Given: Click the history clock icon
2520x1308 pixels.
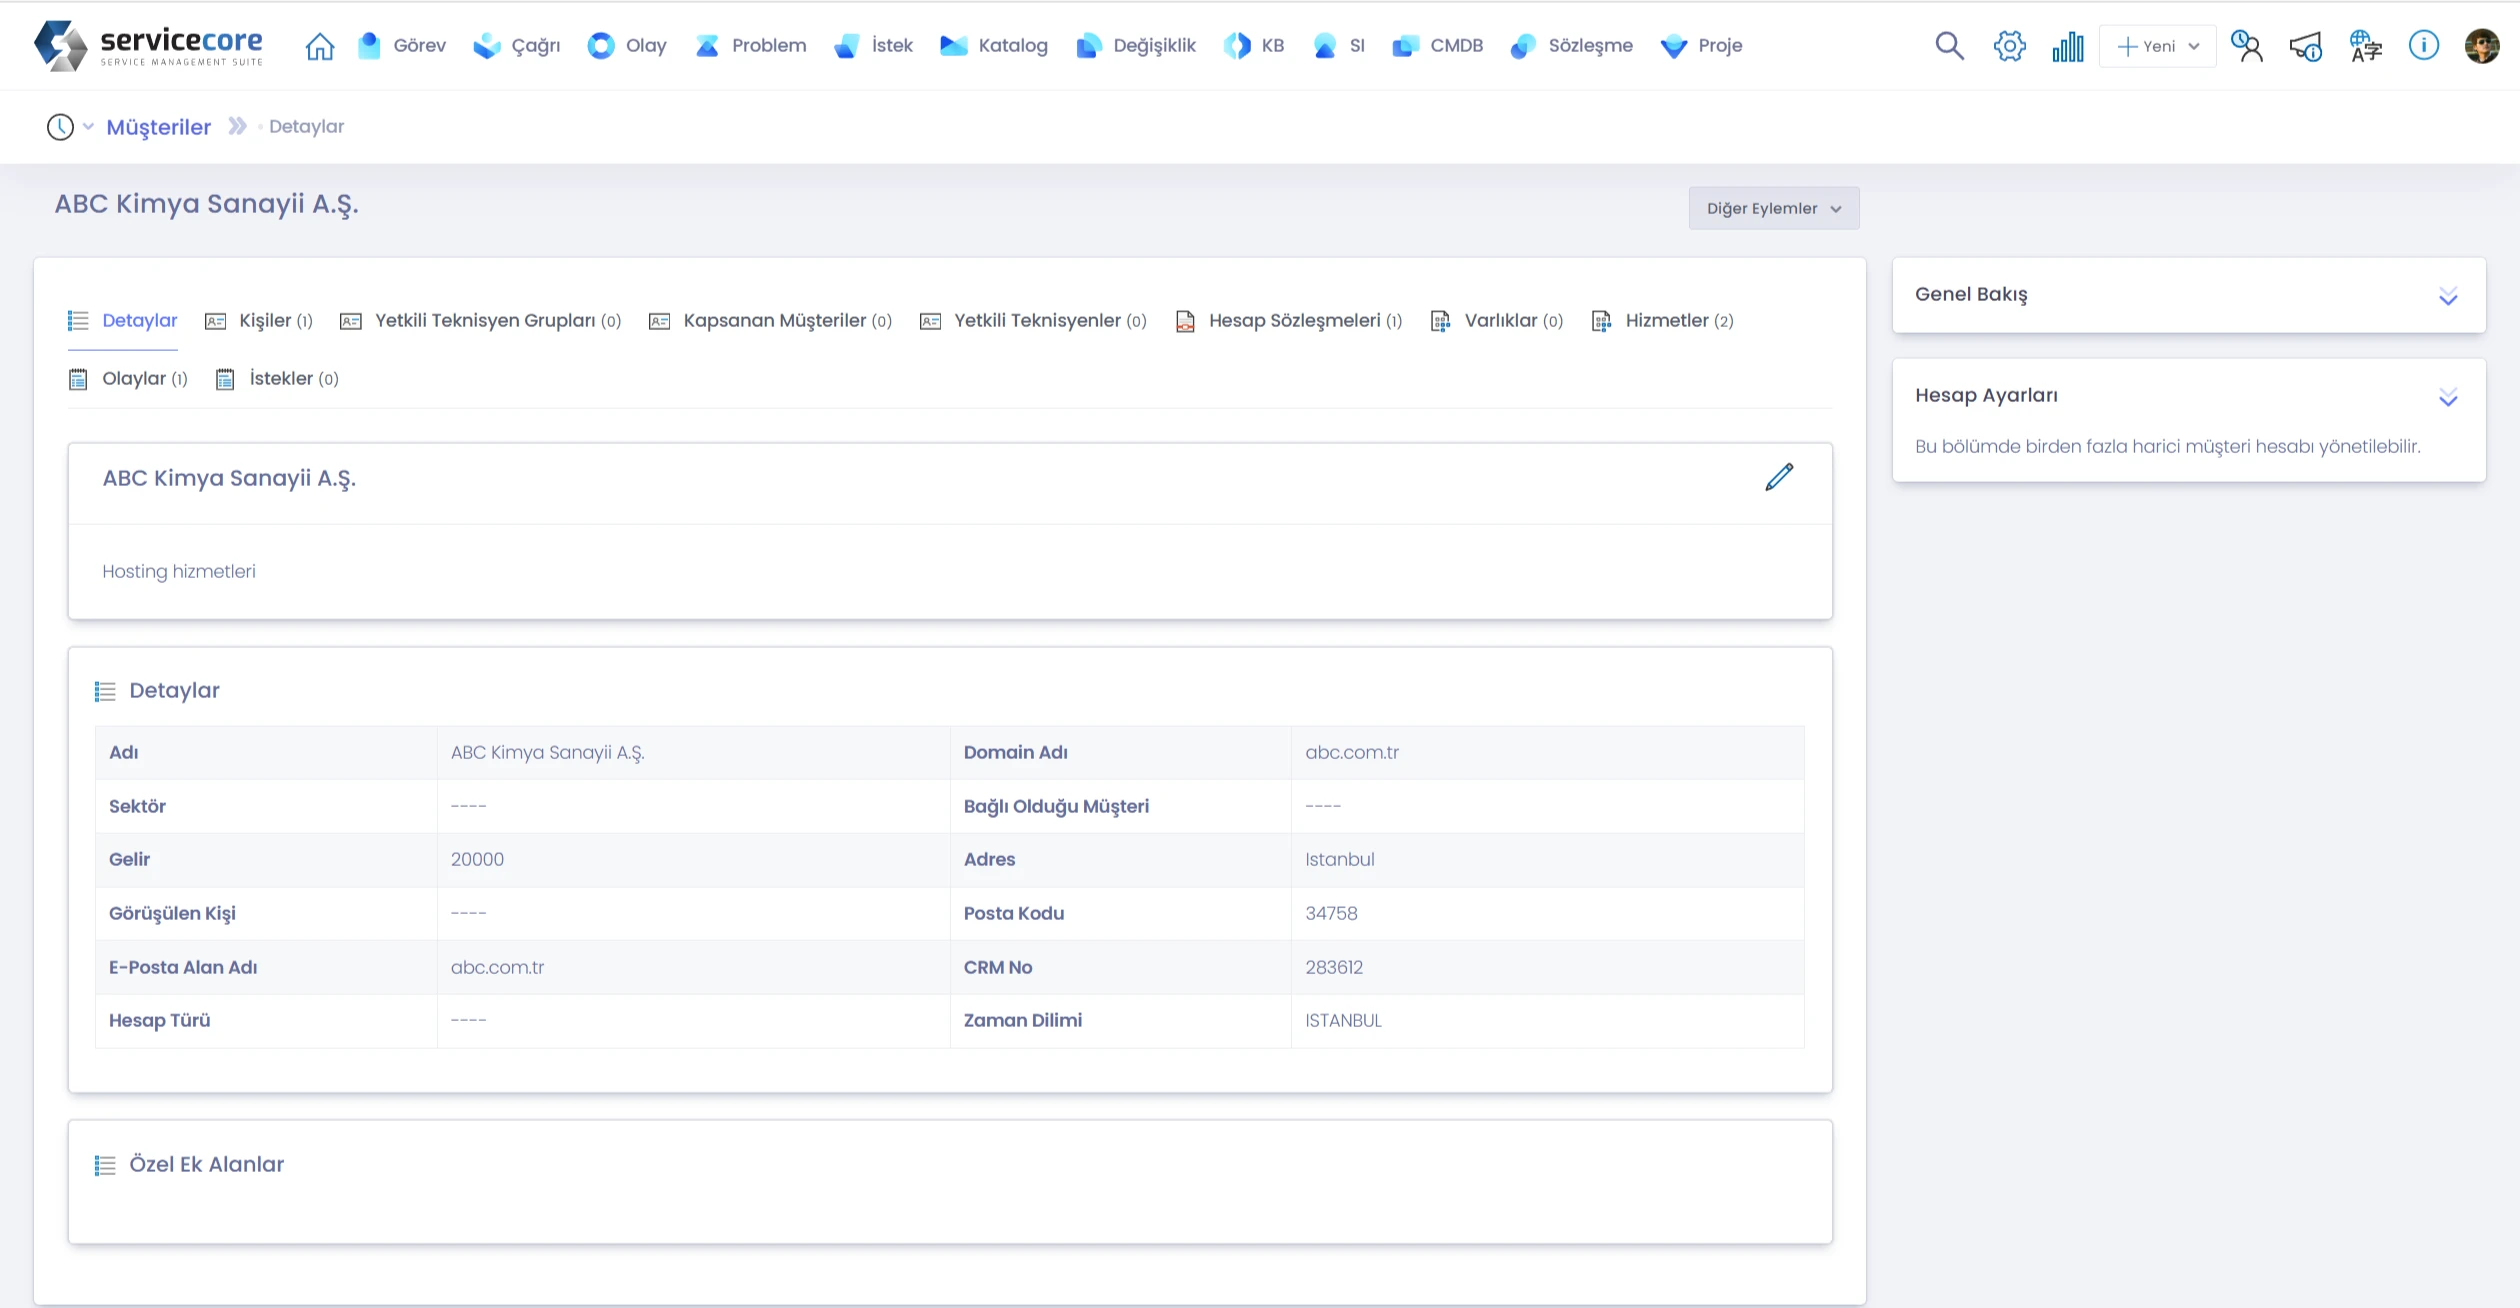Looking at the screenshot, I should click(x=60, y=127).
